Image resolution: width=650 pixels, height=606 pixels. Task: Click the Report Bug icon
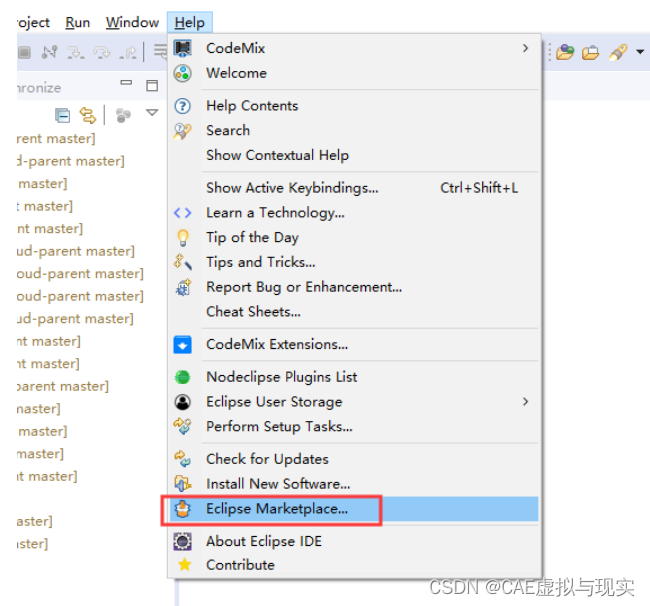(183, 287)
